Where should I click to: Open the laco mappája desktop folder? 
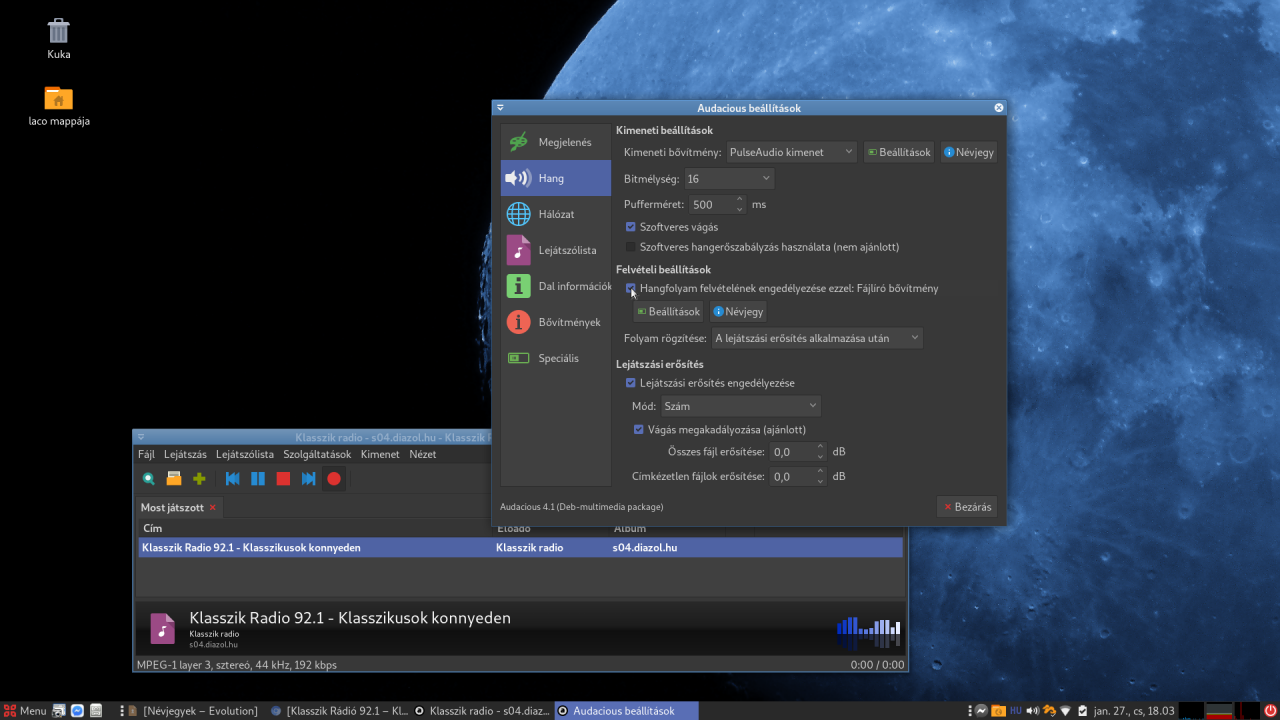pos(59,106)
